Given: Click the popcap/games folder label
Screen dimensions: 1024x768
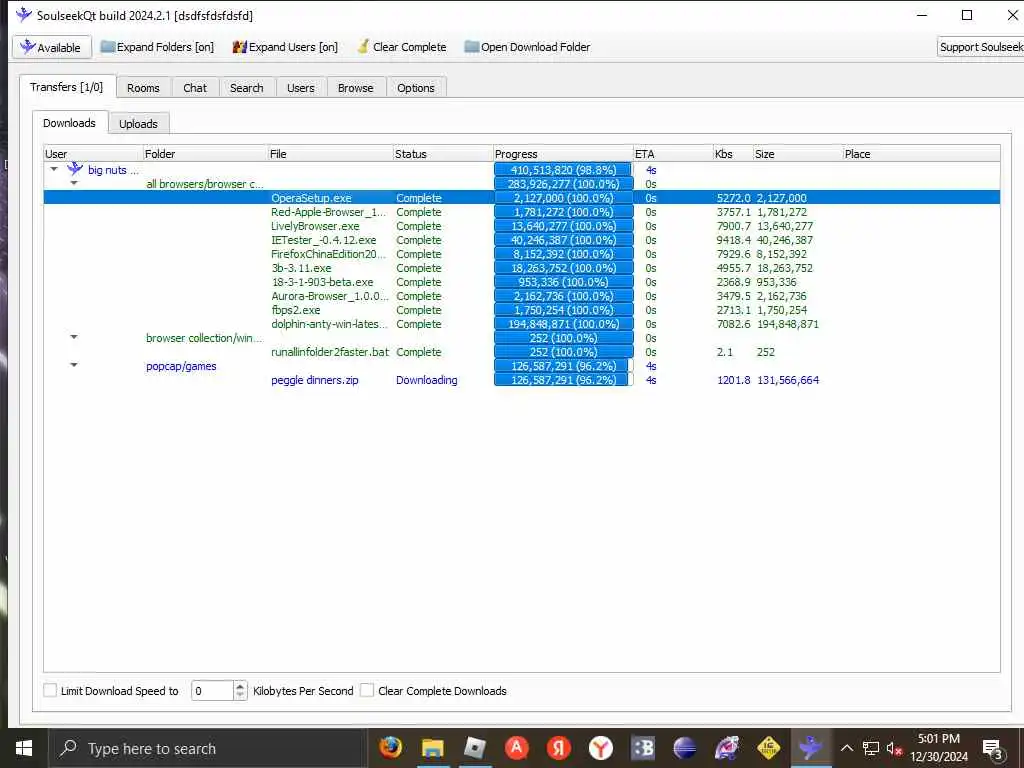Looking at the screenshot, I should (x=181, y=366).
